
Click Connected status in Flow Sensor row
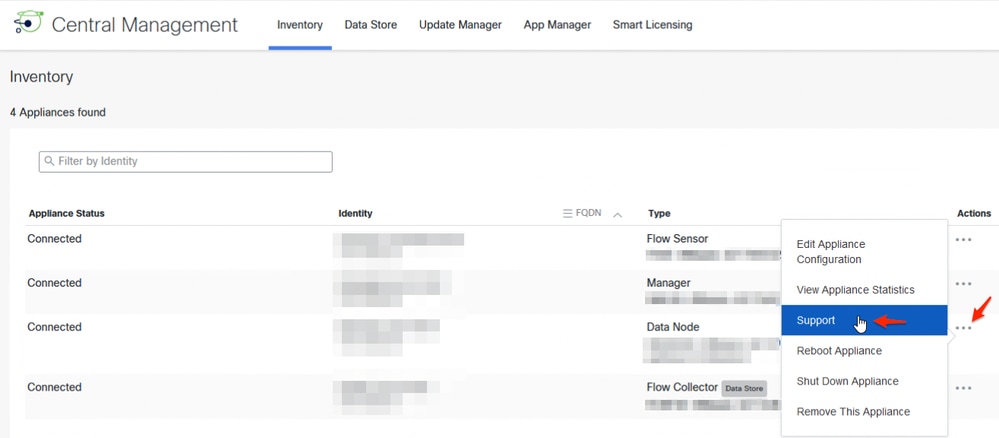54,239
